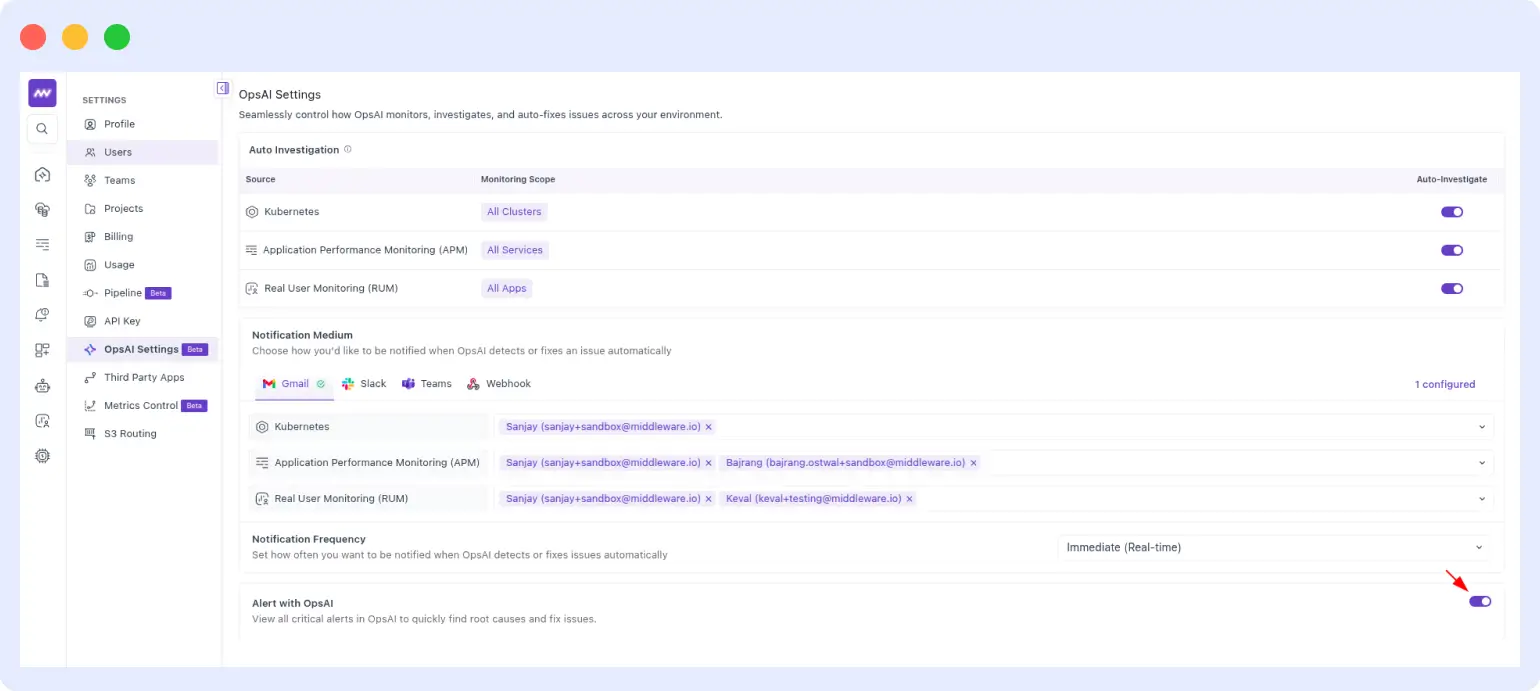
Task: Open the home icon in left rail
Action: pyautogui.click(x=42, y=174)
